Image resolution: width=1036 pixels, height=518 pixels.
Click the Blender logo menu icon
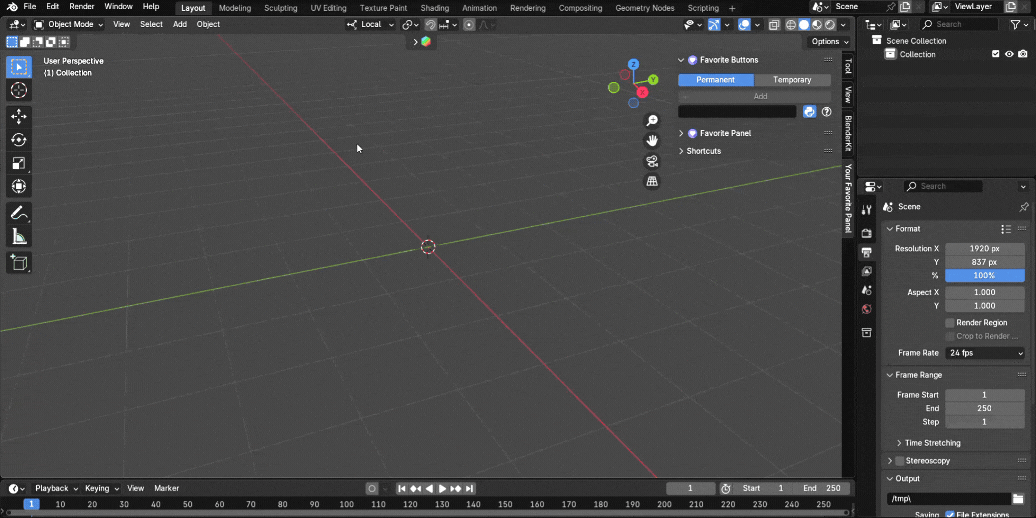[12, 7]
